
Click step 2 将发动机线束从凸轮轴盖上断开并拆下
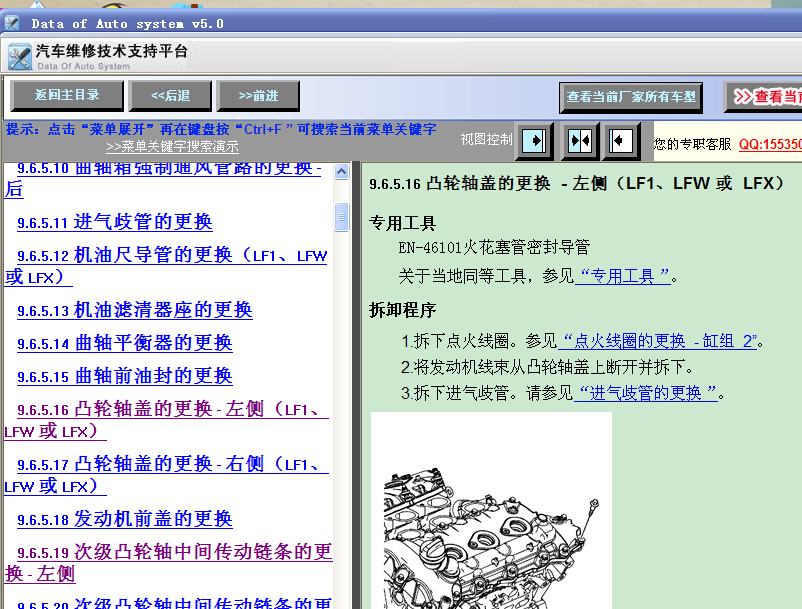(x=547, y=367)
